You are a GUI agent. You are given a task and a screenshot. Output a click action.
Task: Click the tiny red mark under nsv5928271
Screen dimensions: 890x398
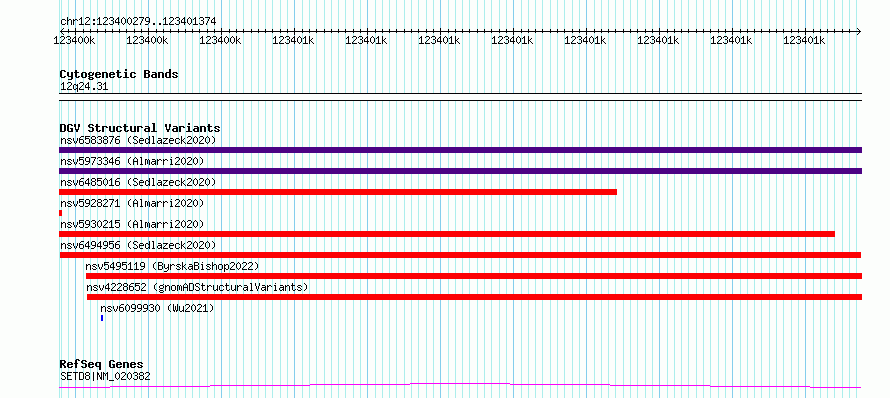coord(61,213)
